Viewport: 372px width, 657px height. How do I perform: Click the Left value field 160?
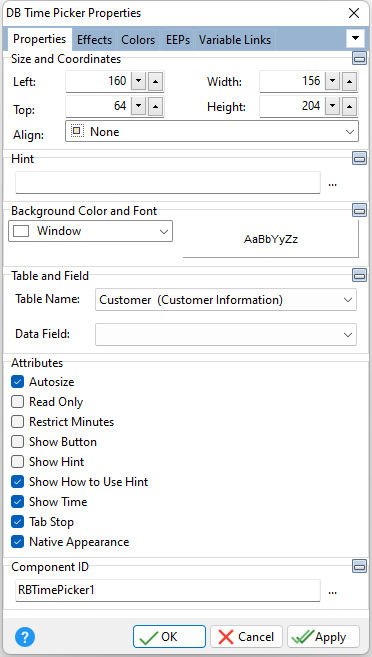coord(98,81)
